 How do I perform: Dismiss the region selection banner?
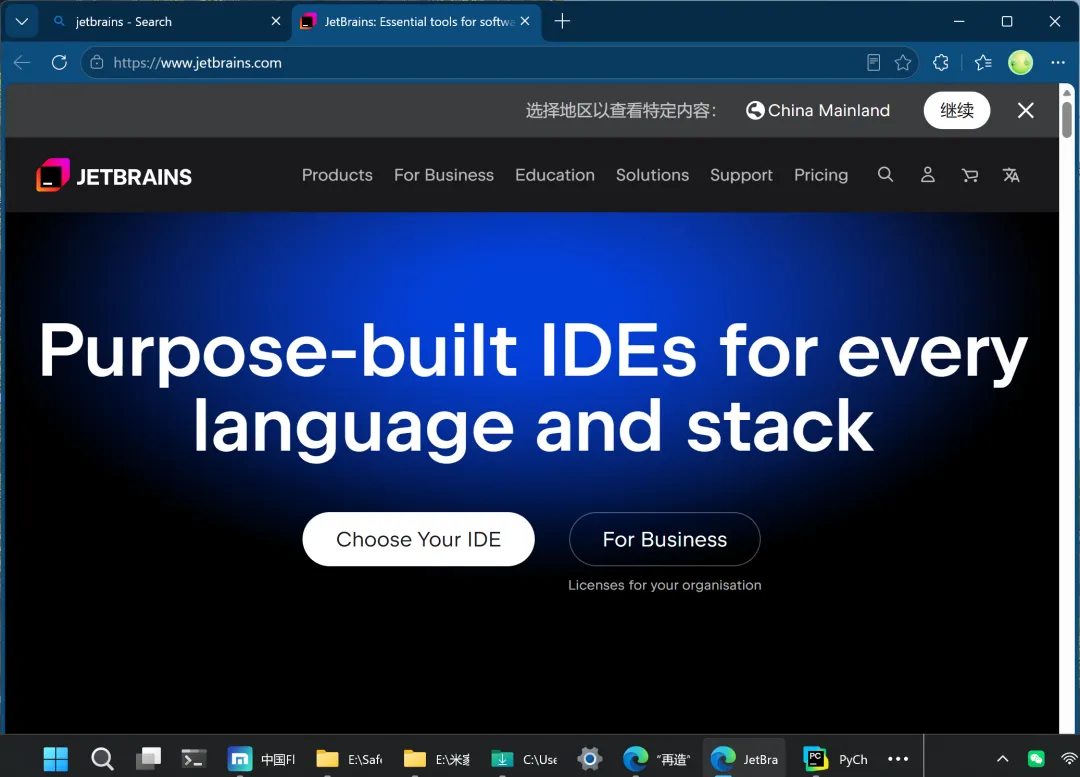[x=1026, y=110]
